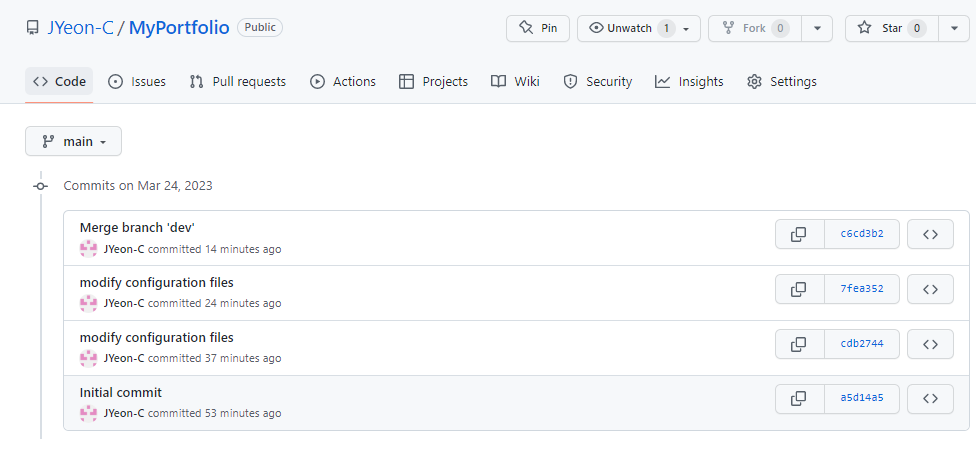Open the Security tab
This screenshot has height=452, width=976.
click(598, 82)
